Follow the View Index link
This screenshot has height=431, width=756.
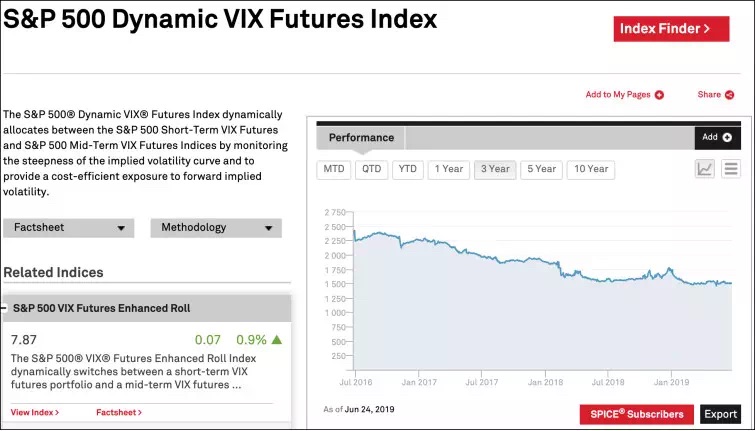click(35, 412)
